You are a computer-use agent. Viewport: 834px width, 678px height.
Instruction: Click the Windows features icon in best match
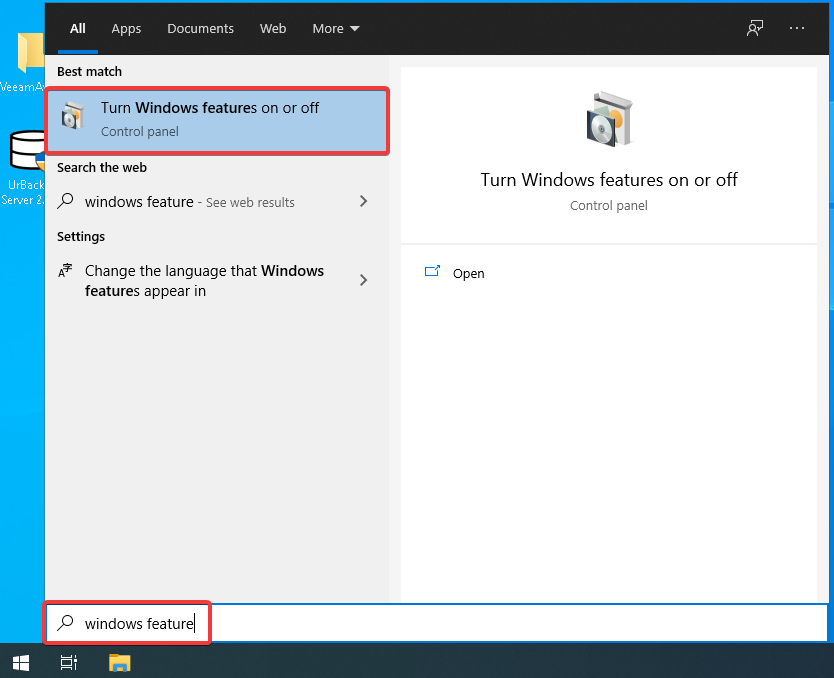click(73, 115)
